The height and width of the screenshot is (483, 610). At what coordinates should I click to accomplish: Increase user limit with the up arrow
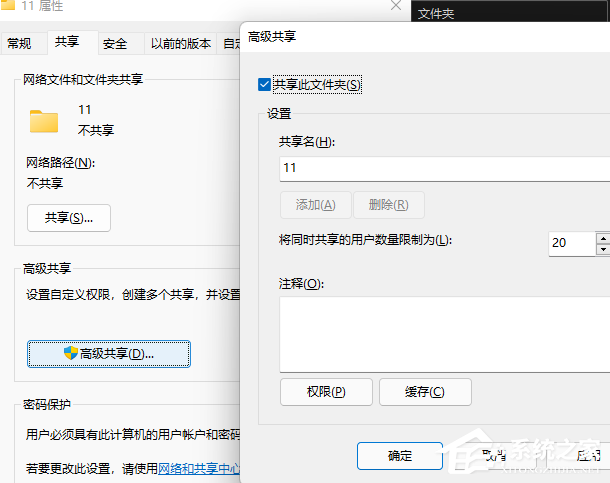pos(602,237)
